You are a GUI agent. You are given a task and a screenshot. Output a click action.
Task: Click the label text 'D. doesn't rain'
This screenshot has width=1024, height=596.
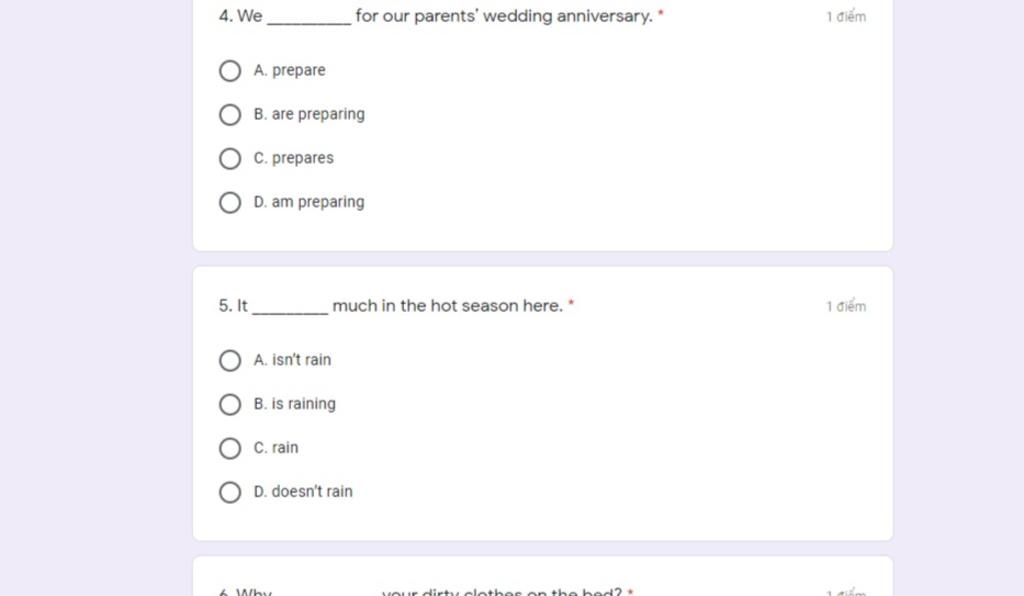tap(303, 492)
